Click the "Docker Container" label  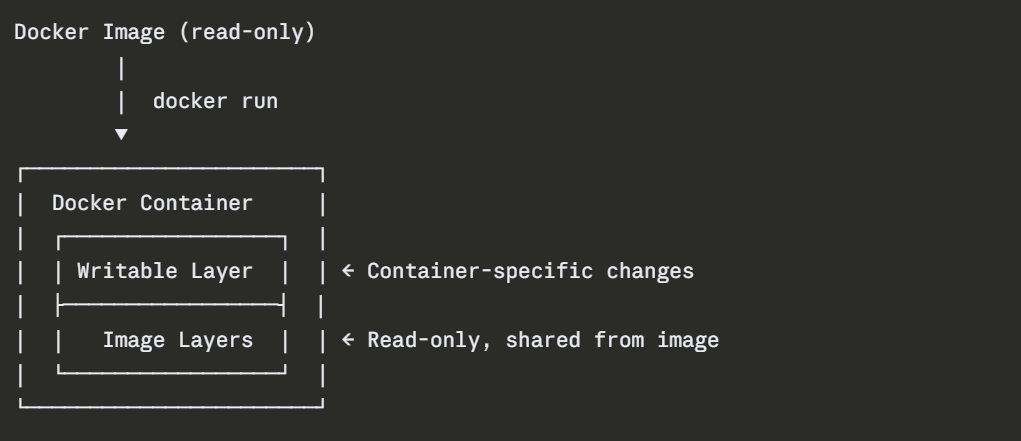pyautogui.click(x=152, y=204)
